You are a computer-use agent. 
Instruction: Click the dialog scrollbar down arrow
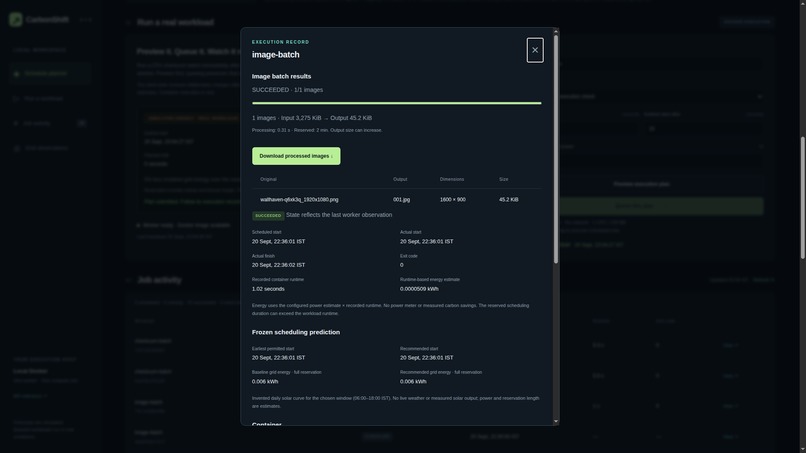(x=556, y=422)
